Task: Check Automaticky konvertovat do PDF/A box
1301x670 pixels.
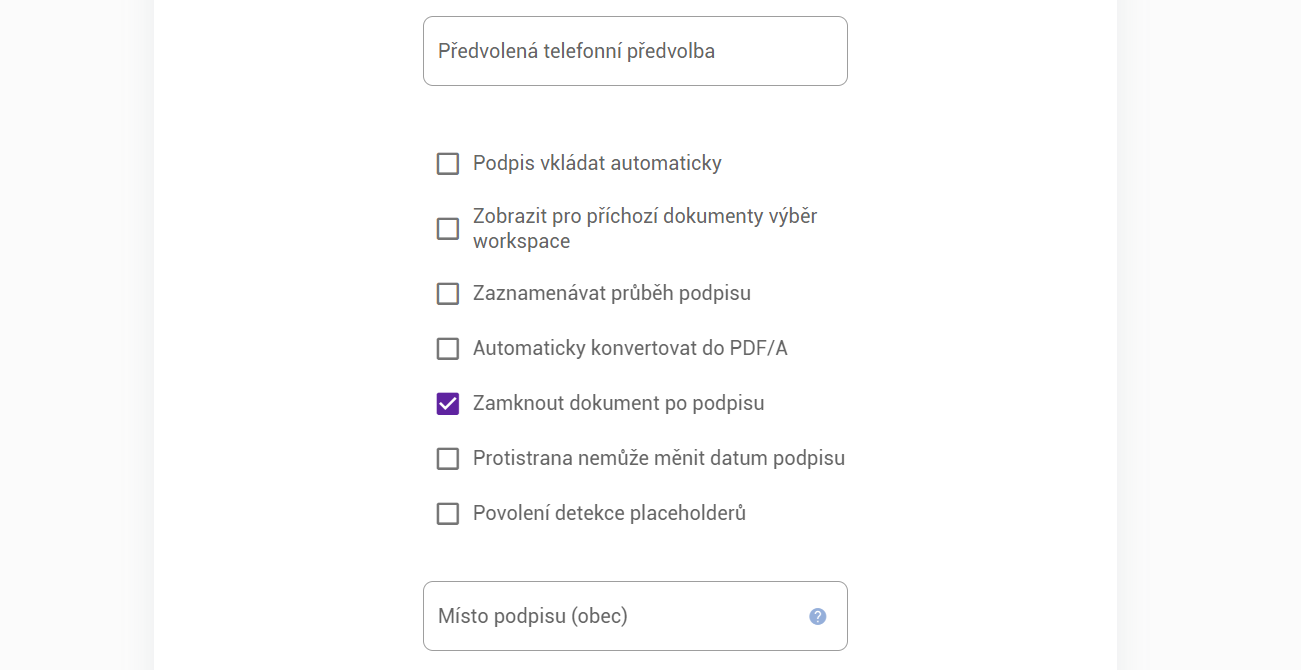Action: coord(448,349)
